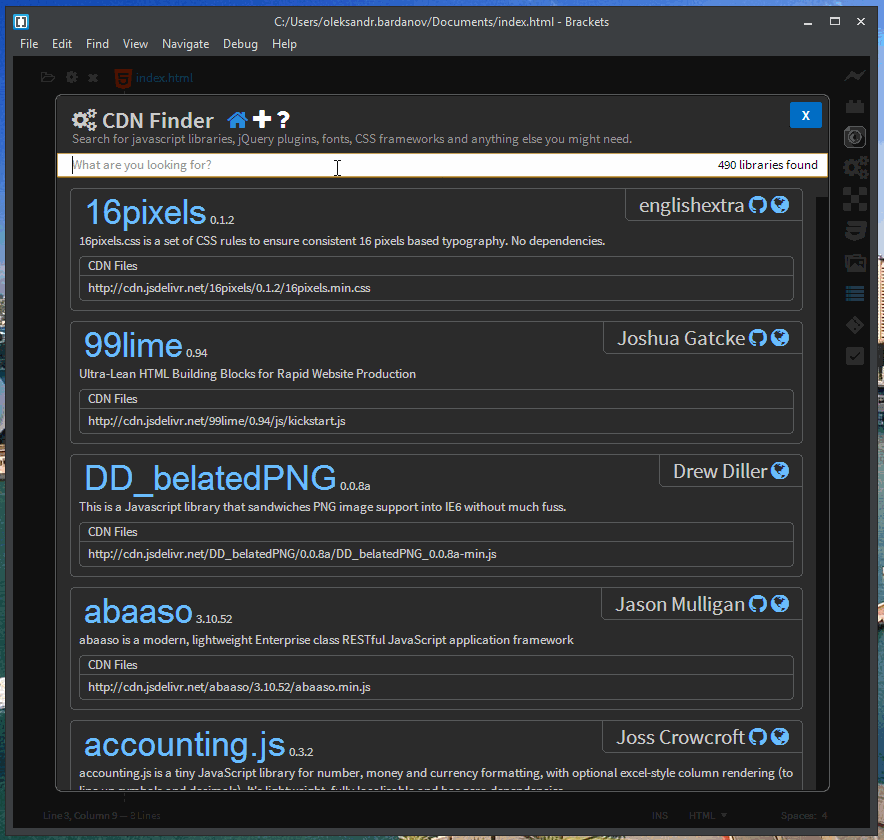Open the Help menu
Screen dimensions: 884x840
point(284,44)
